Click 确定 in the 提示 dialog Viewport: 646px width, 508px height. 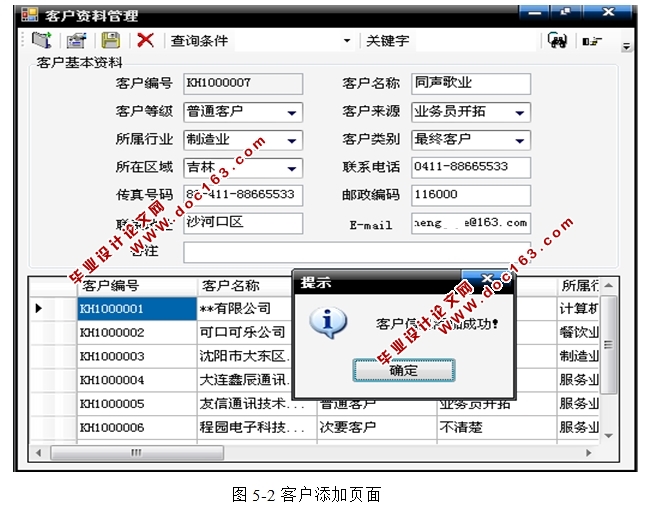click(404, 370)
